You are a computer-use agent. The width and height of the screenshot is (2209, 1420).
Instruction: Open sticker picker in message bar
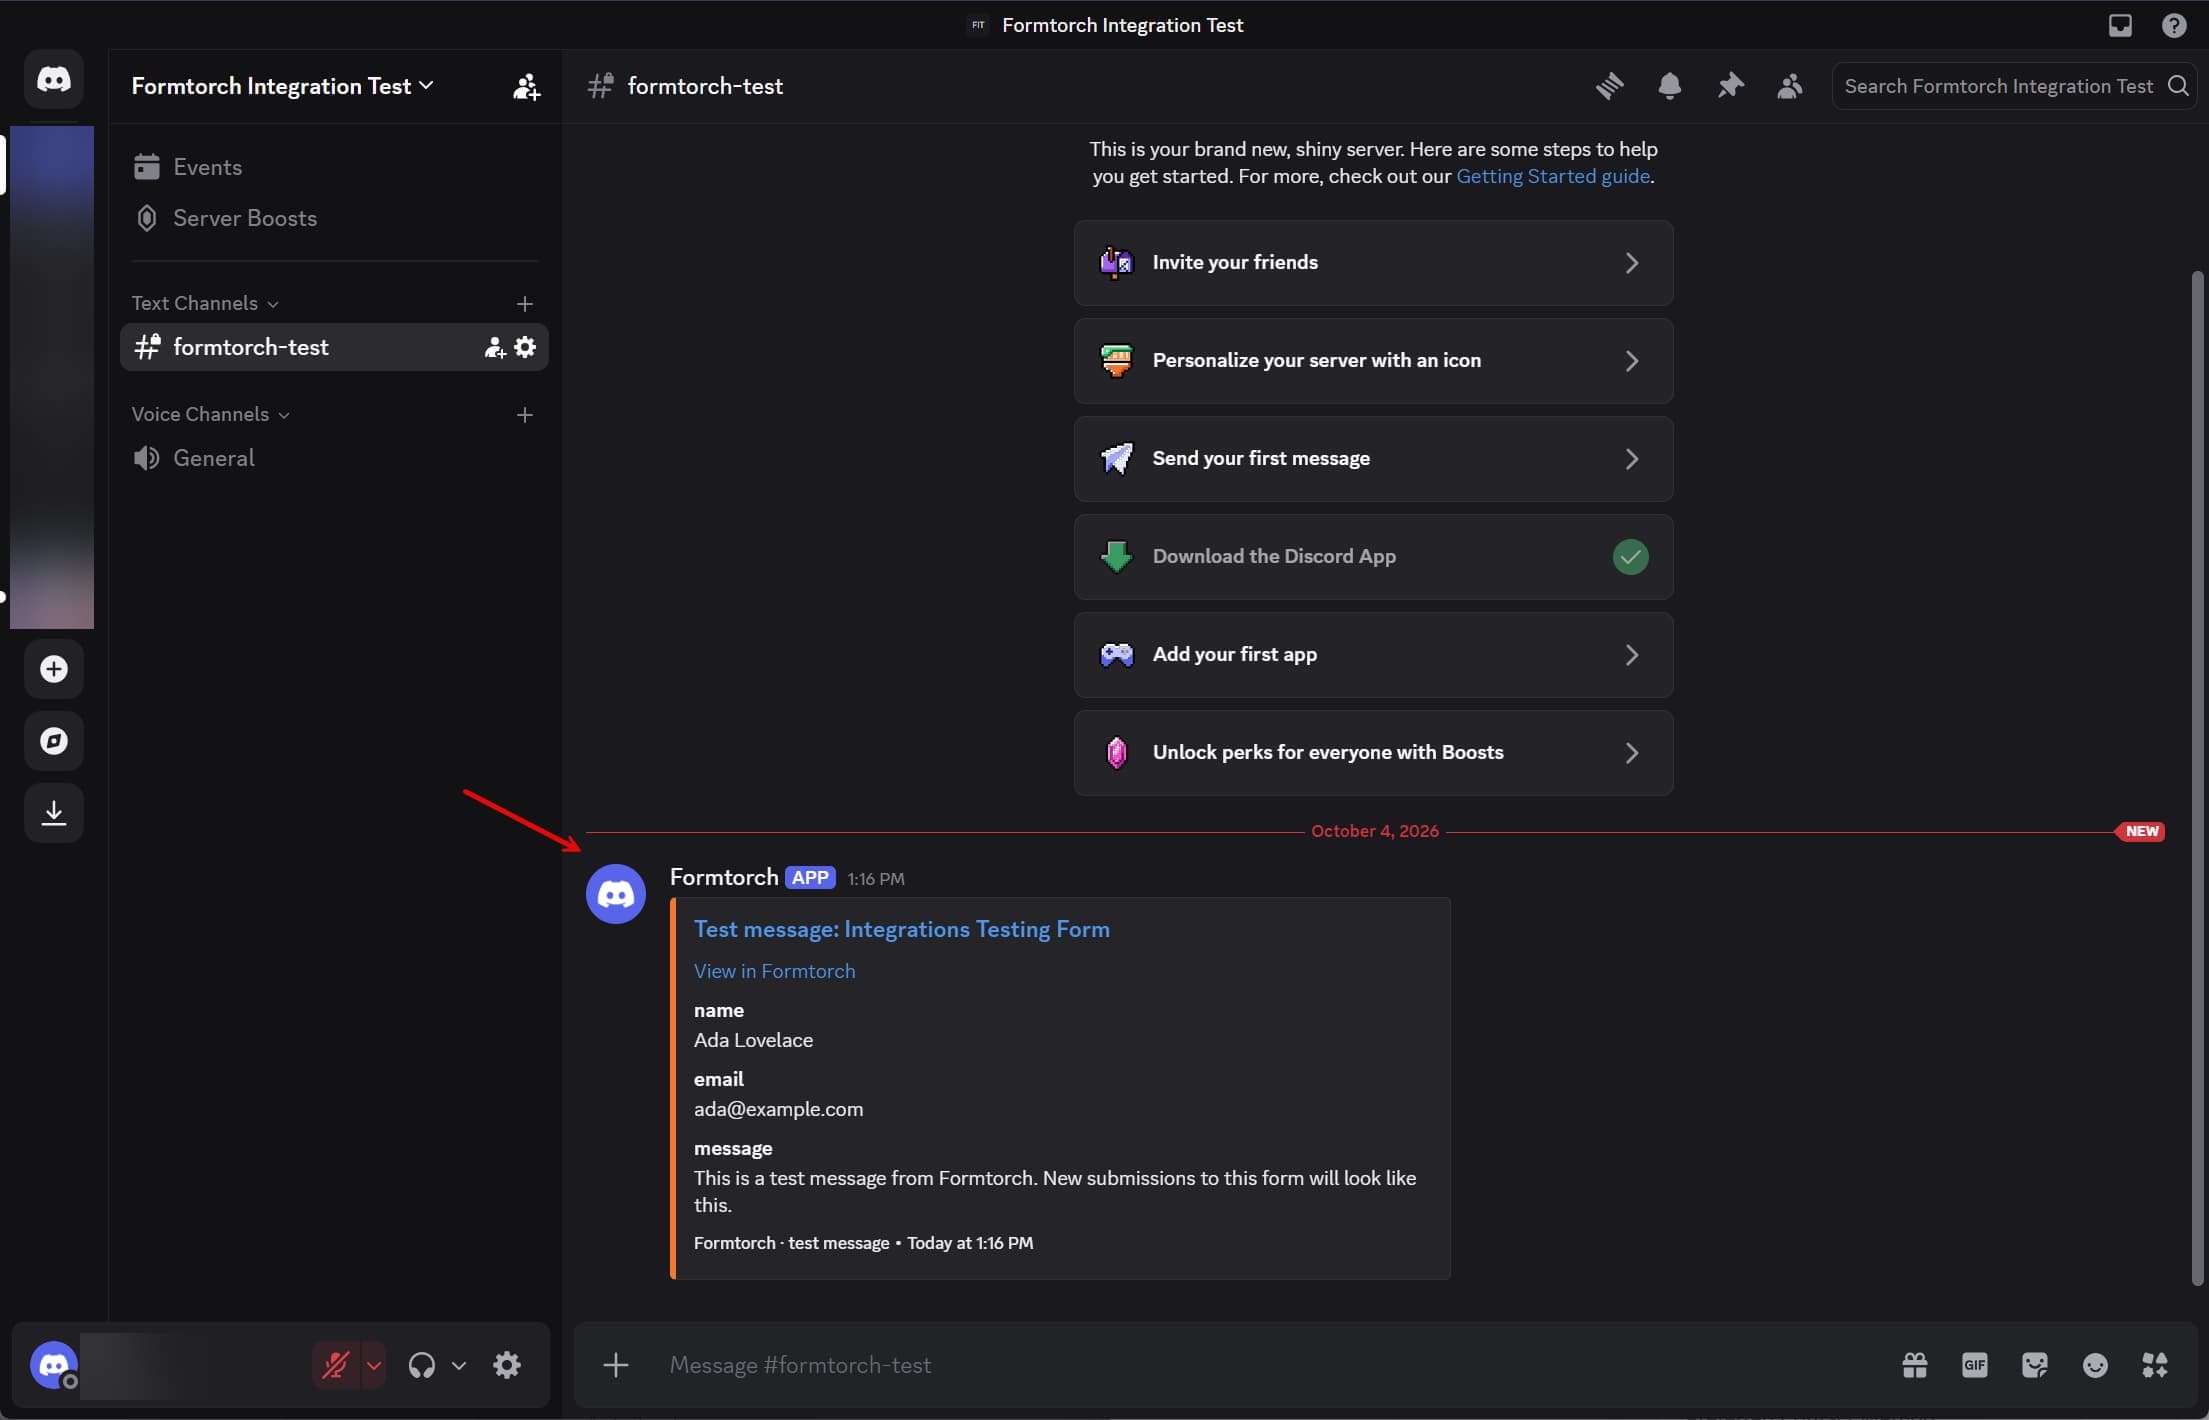2035,1365
